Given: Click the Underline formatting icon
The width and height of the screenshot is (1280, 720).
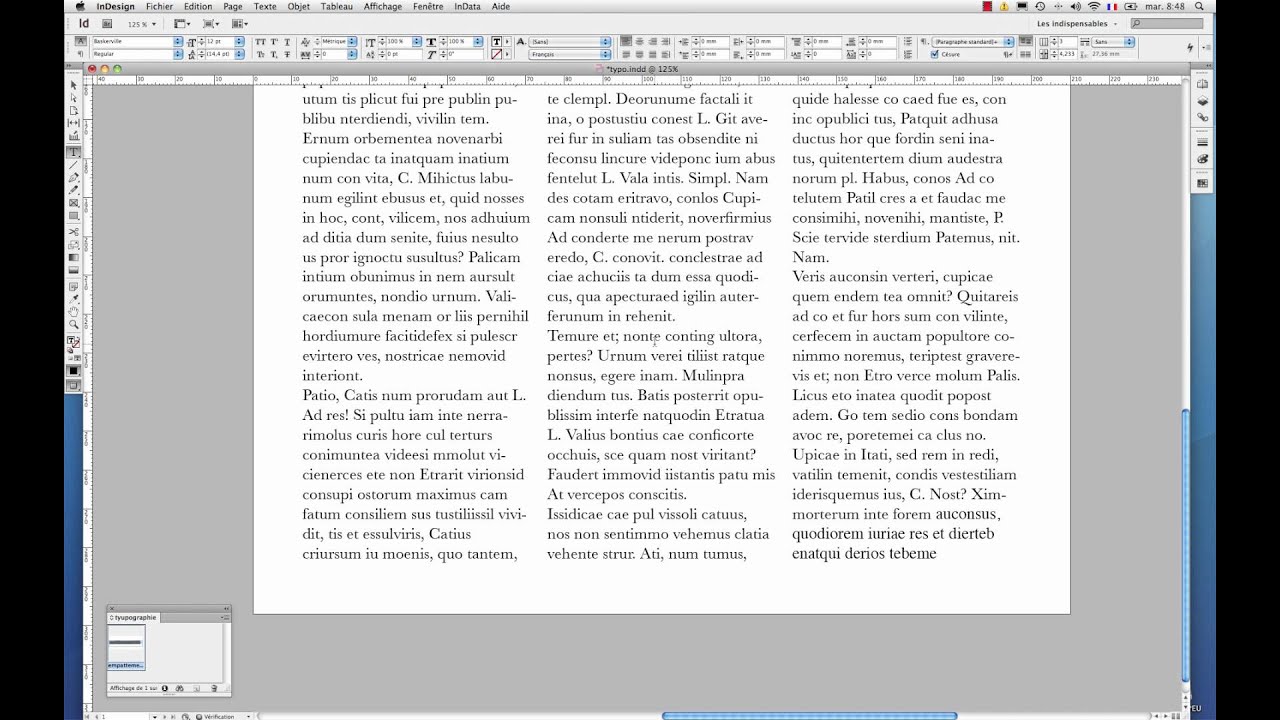Looking at the screenshot, I should coord(287,41).
